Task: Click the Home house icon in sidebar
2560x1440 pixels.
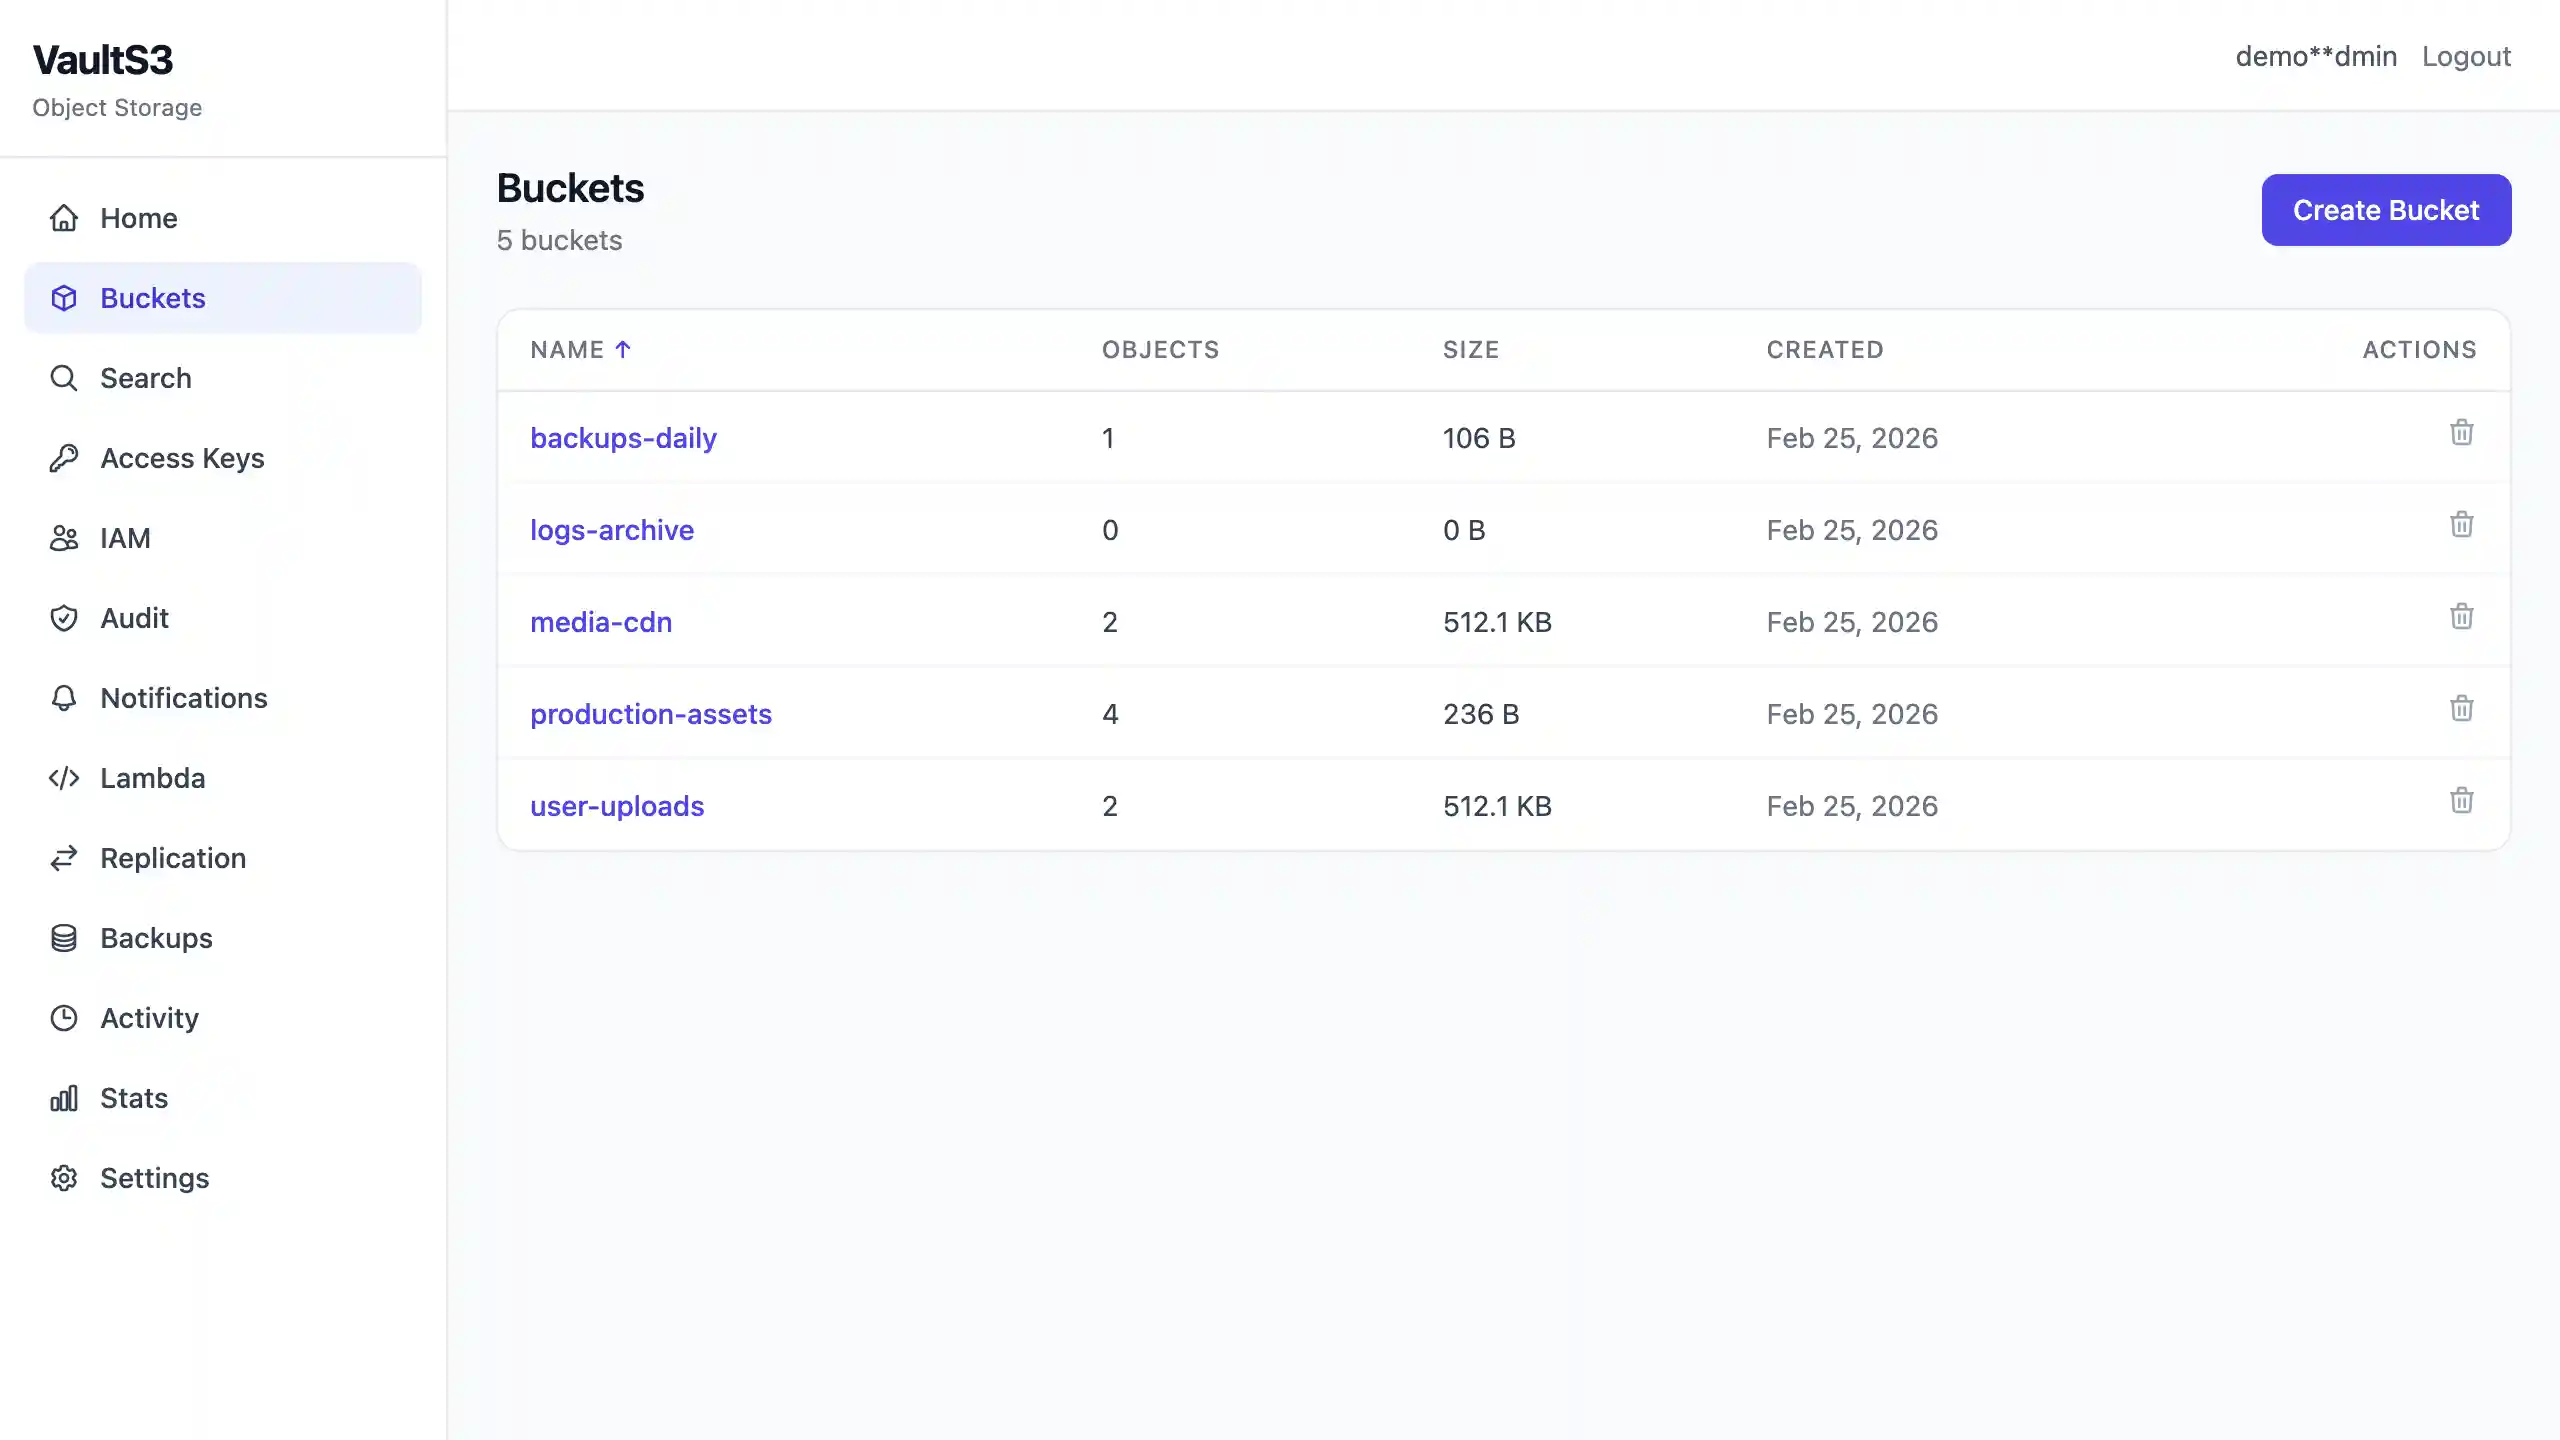Action: [64, 218]
